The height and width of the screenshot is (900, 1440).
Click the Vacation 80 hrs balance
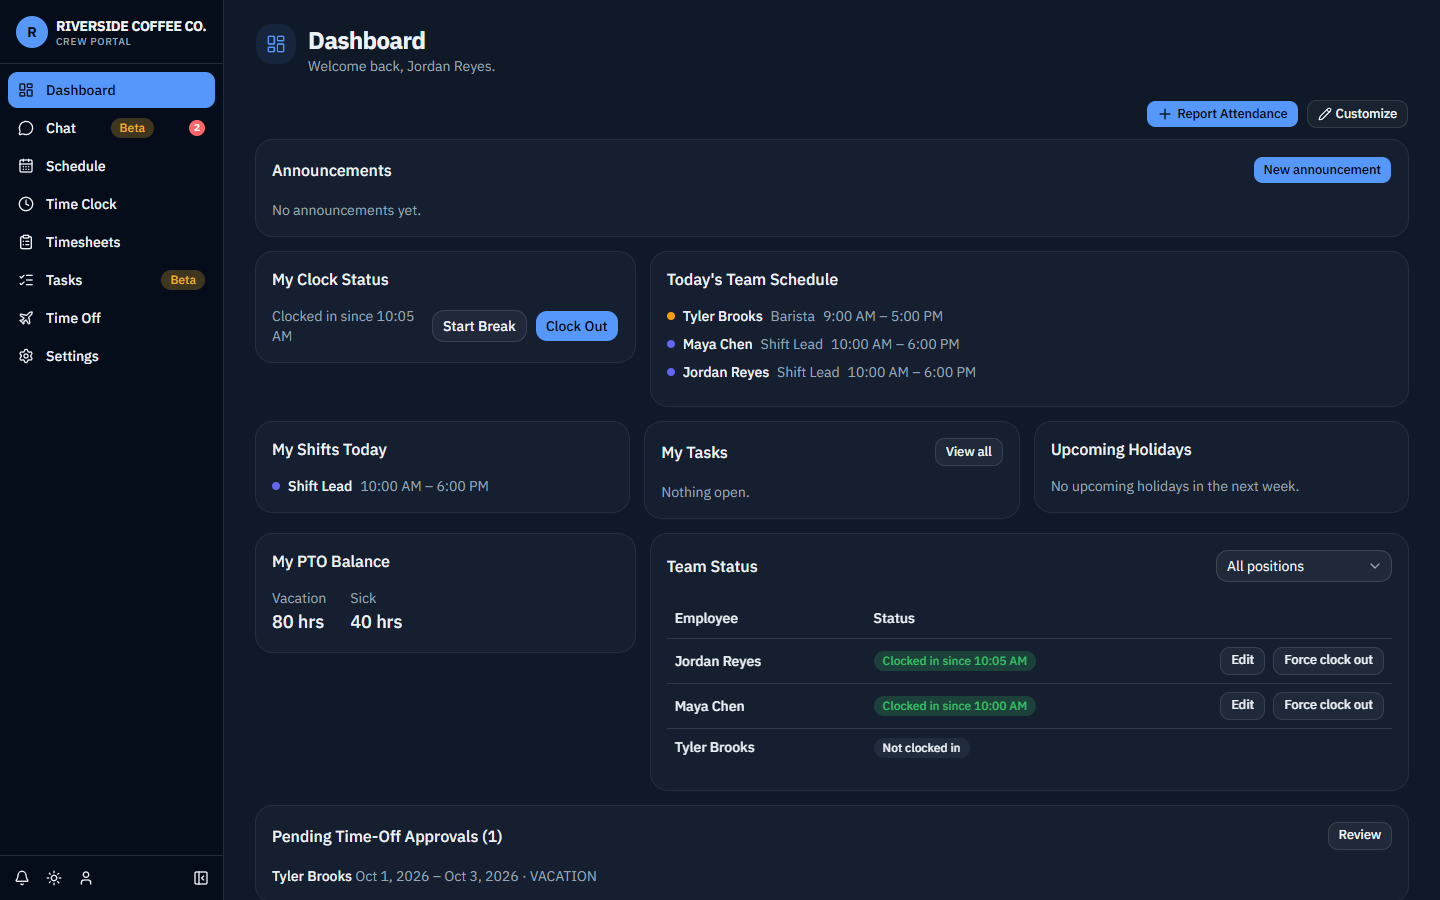(x=299, y=610)
